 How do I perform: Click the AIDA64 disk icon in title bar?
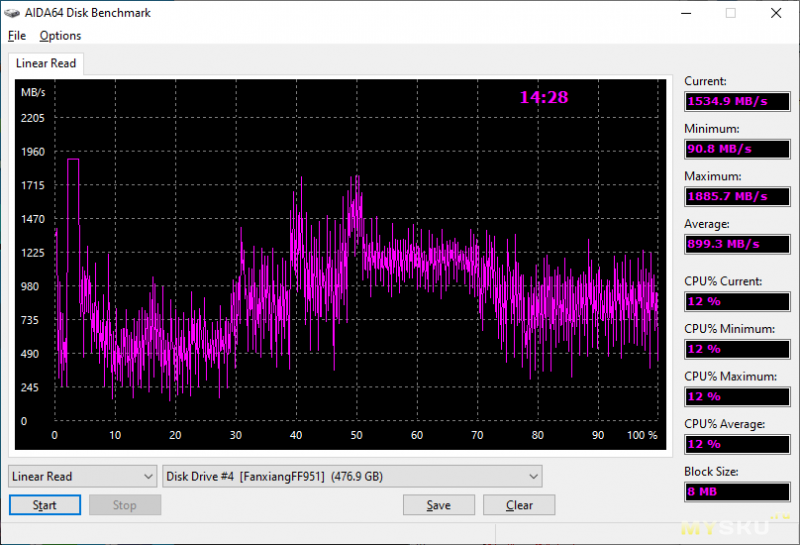(12, 13)
